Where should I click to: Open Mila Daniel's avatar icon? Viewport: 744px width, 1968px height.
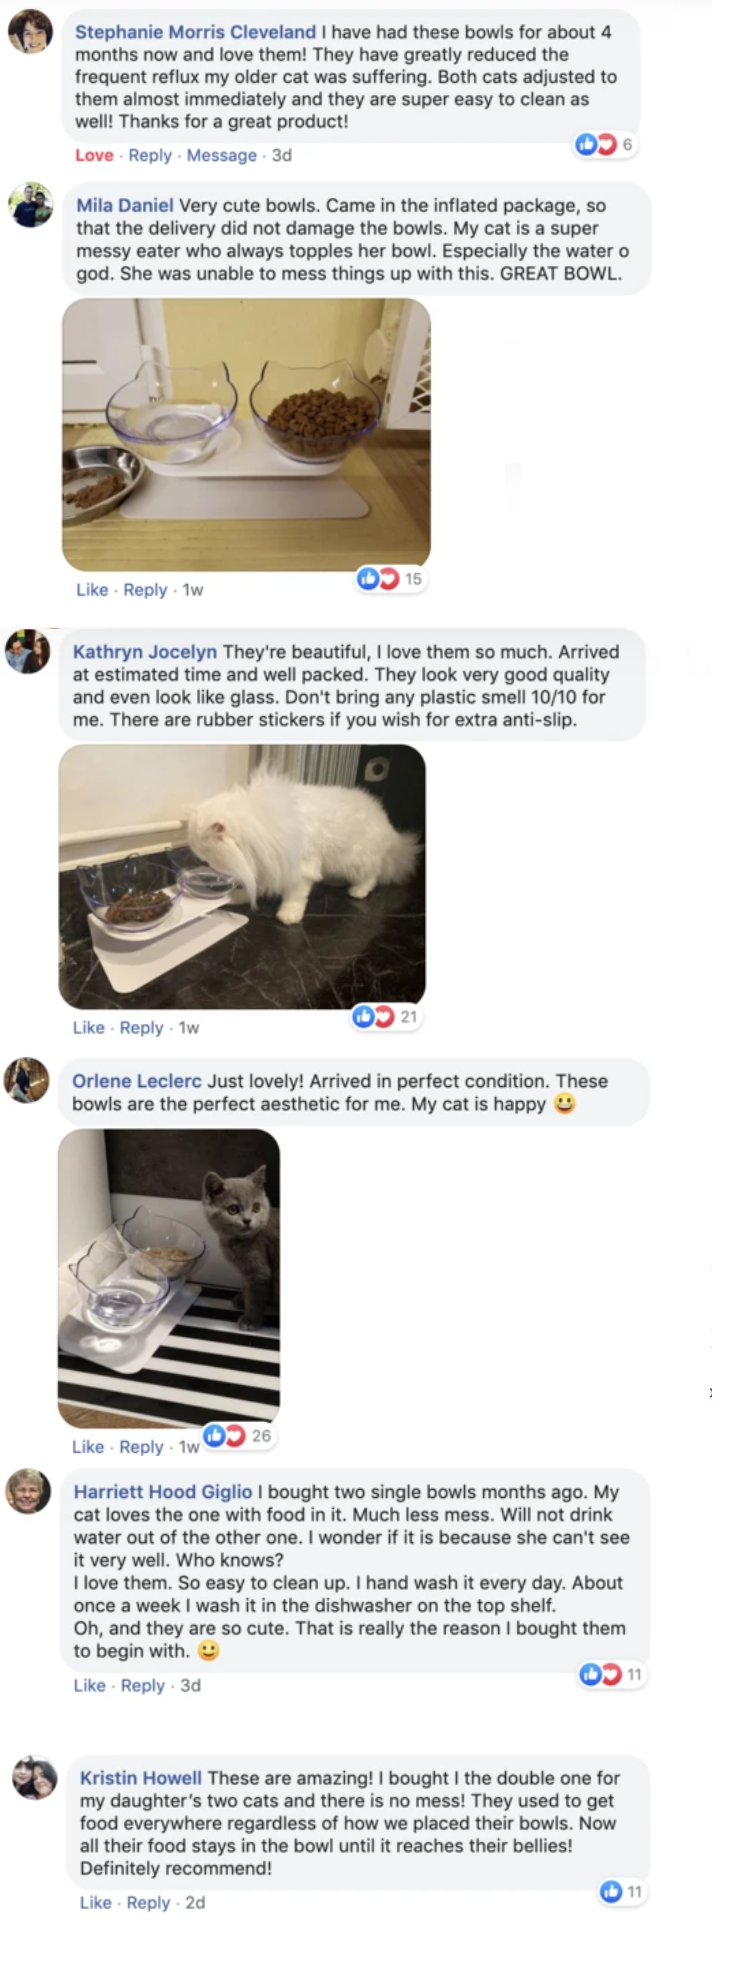pyautogui.click(x=30, y=205)
